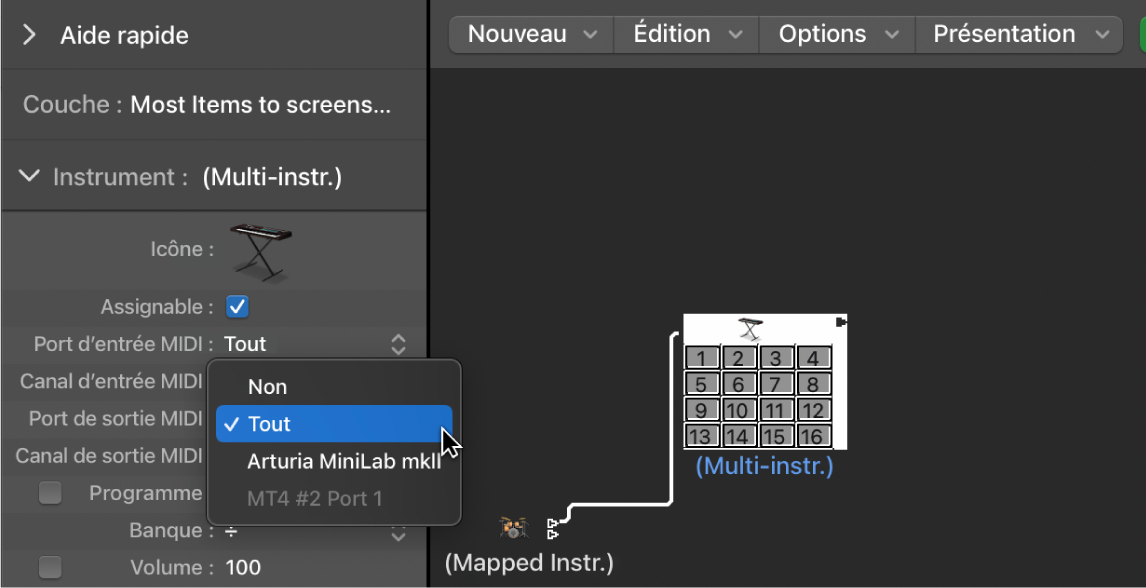Check the Volume checkbox
The height and width of the screenshot is (588, 1146).
point(50,567)
